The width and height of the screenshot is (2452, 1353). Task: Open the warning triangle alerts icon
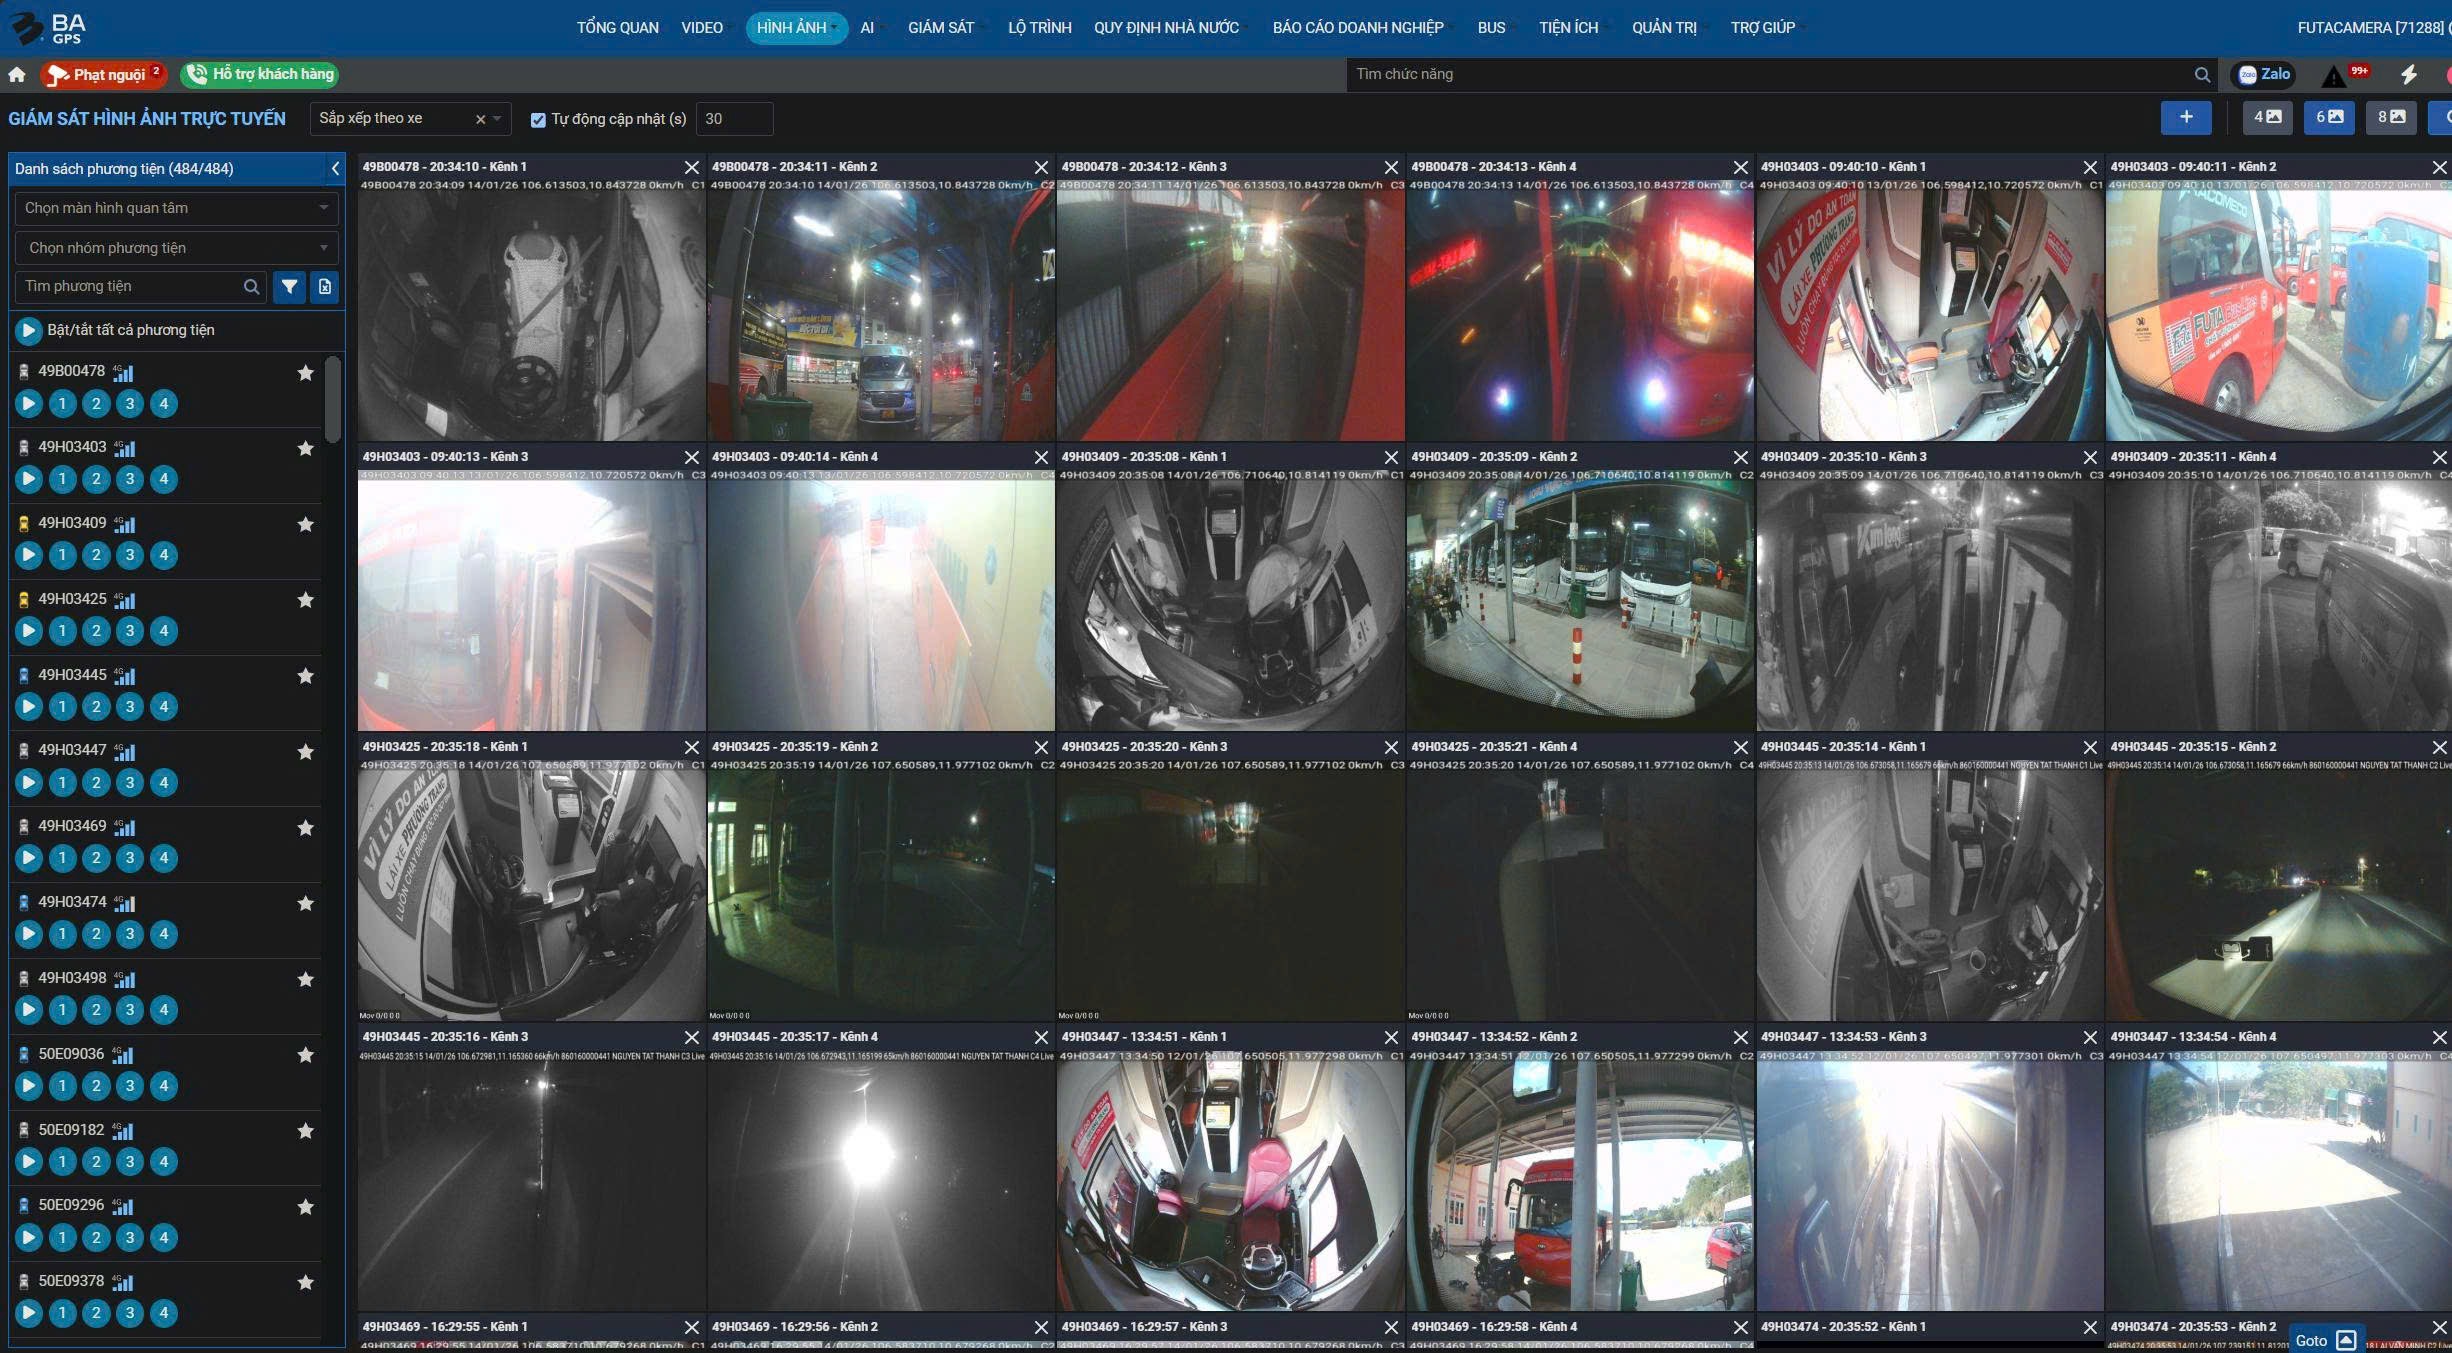(x=2333, y=75)
